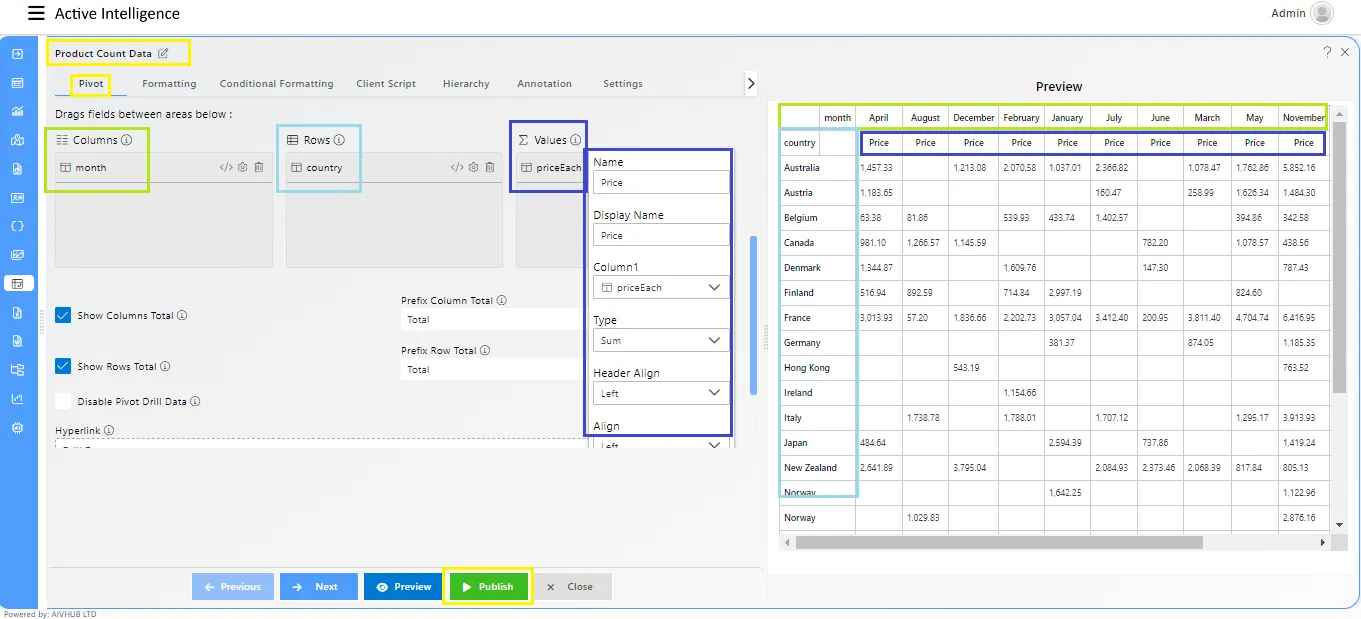The width and height of the screenshot is (1361, 619).
Task: Open the curly braces sidebar icon
Action: 17,226
